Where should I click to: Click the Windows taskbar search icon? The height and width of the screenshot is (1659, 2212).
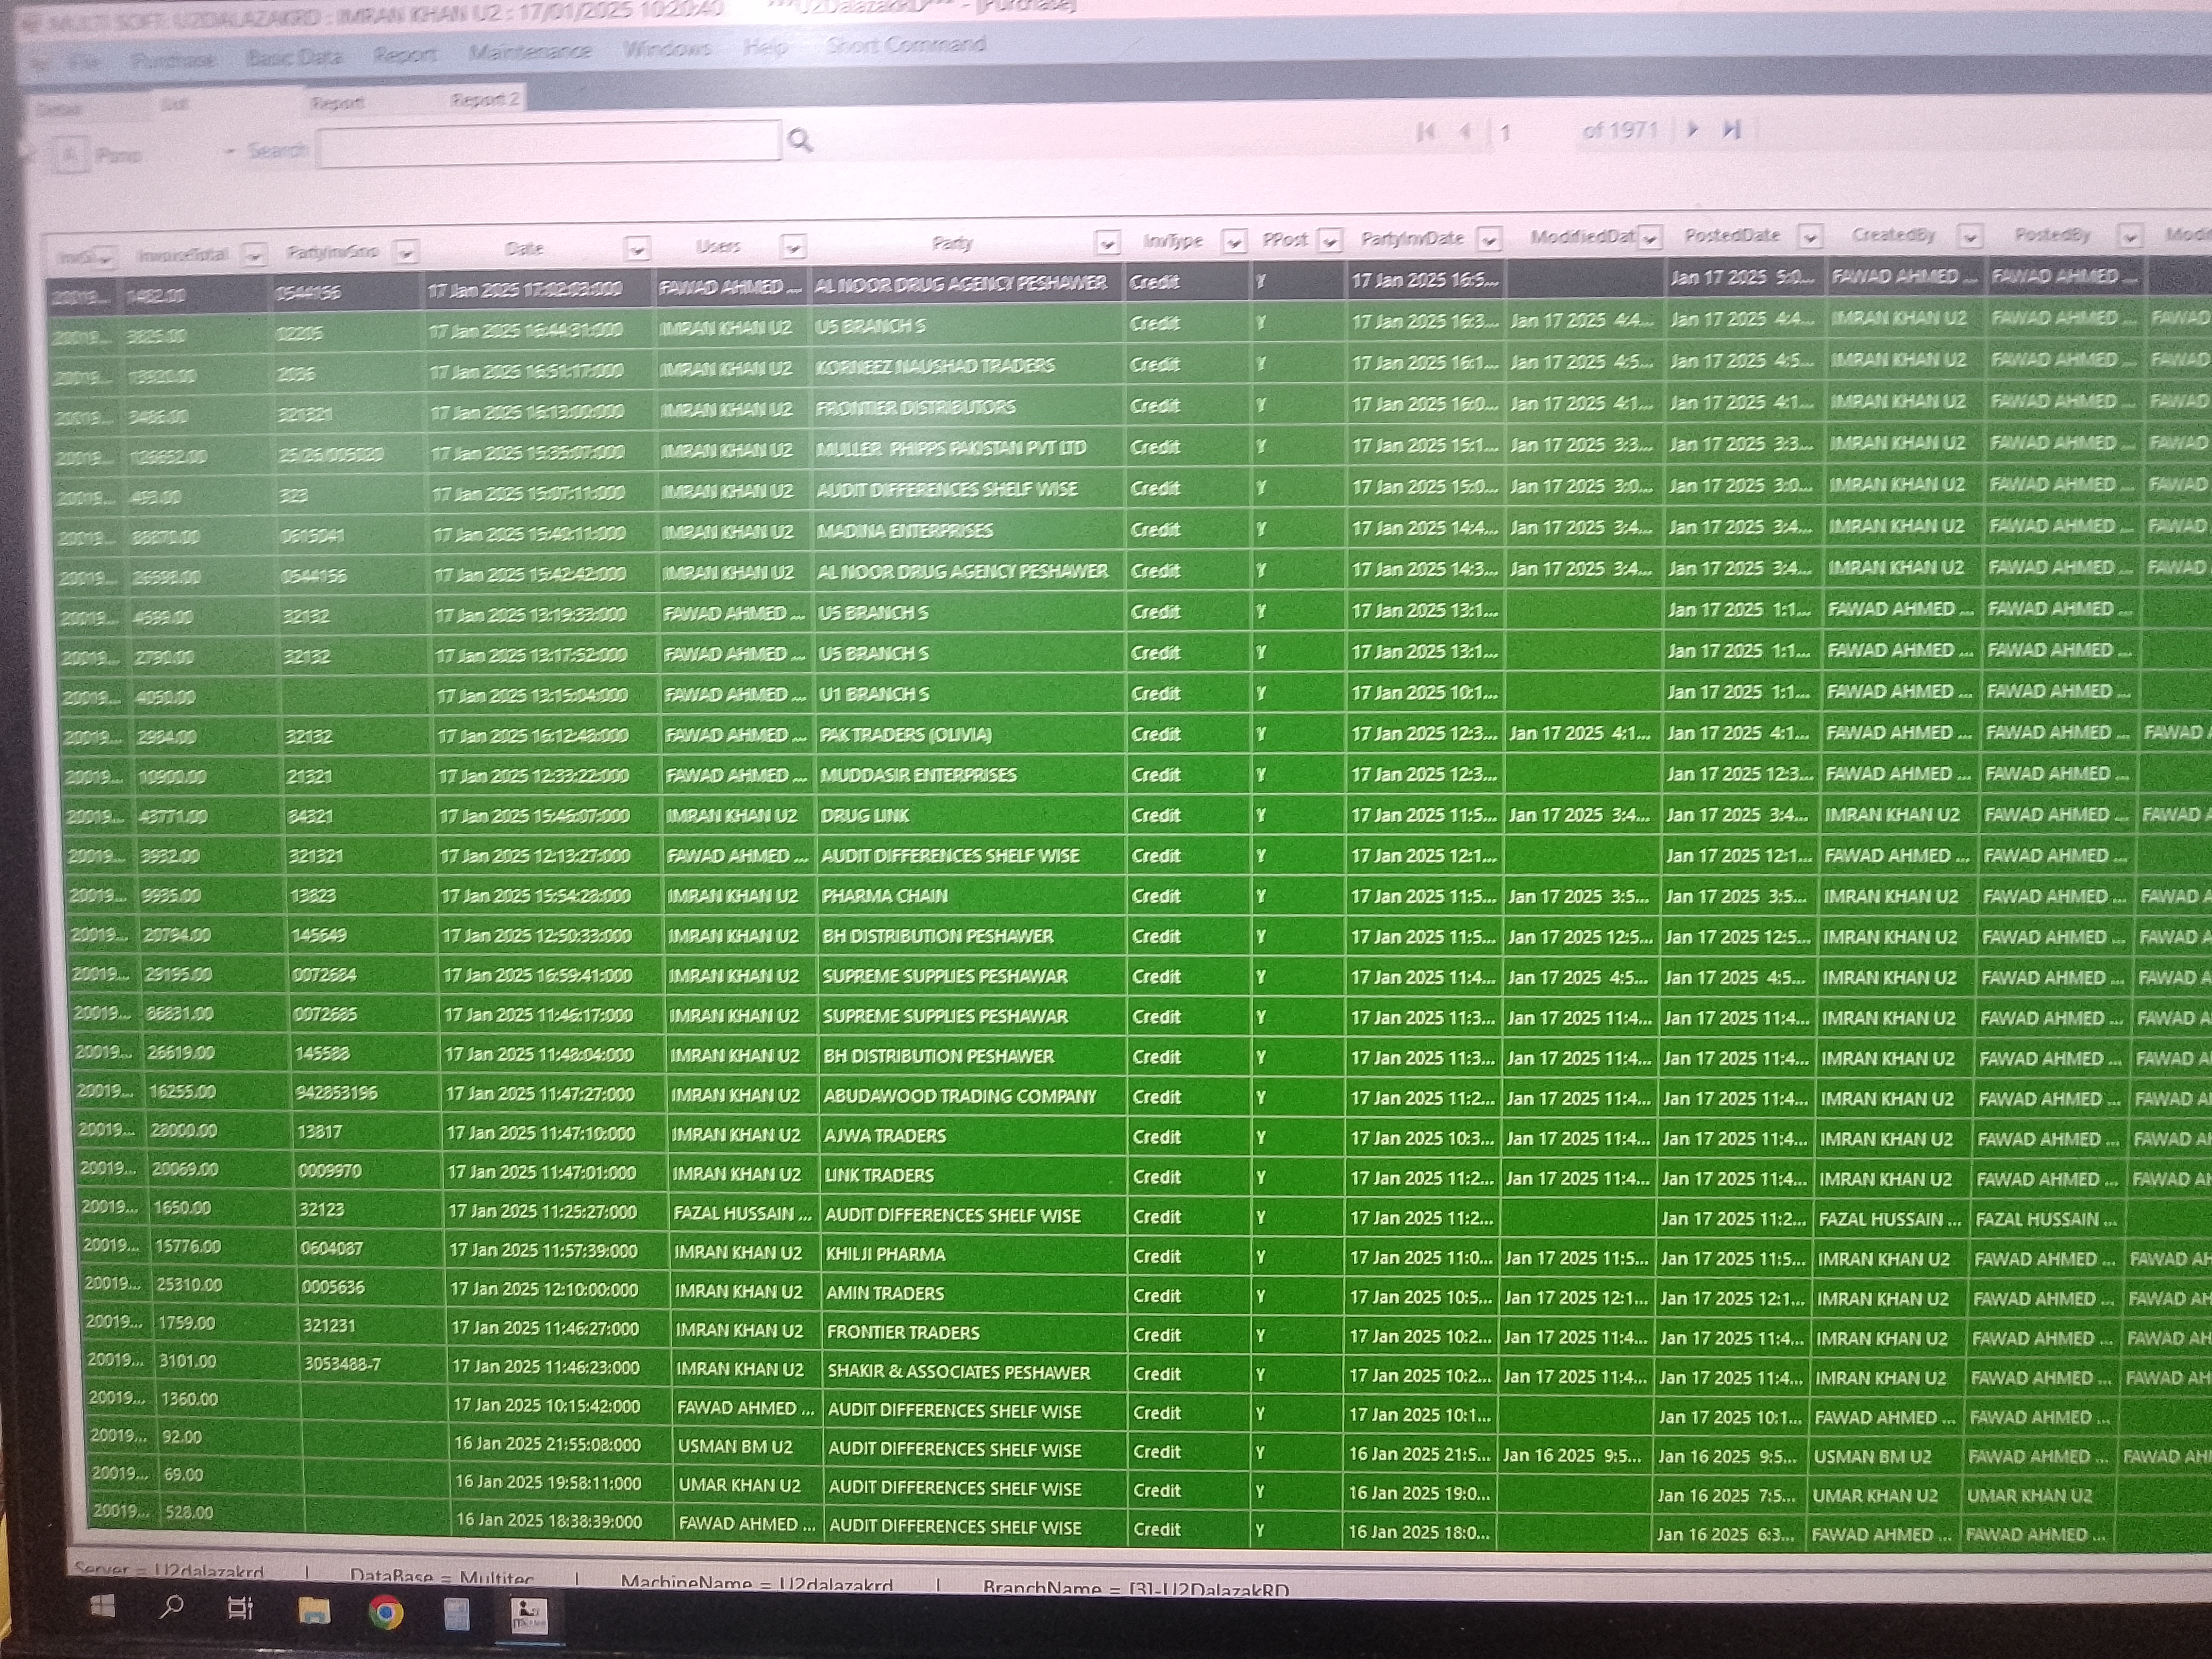click(172, 1607)
